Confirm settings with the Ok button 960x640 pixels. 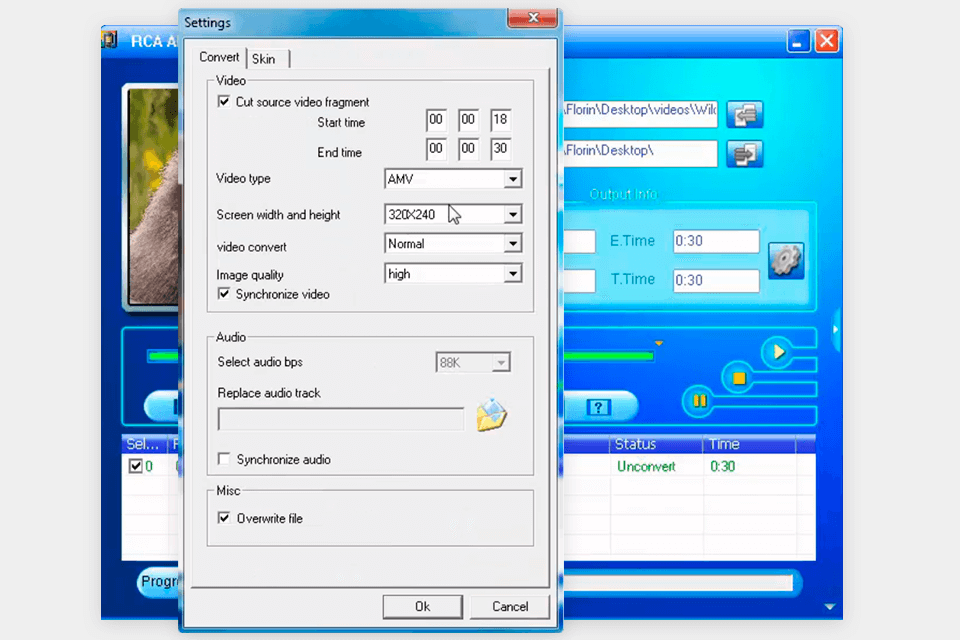coord(422,606)
